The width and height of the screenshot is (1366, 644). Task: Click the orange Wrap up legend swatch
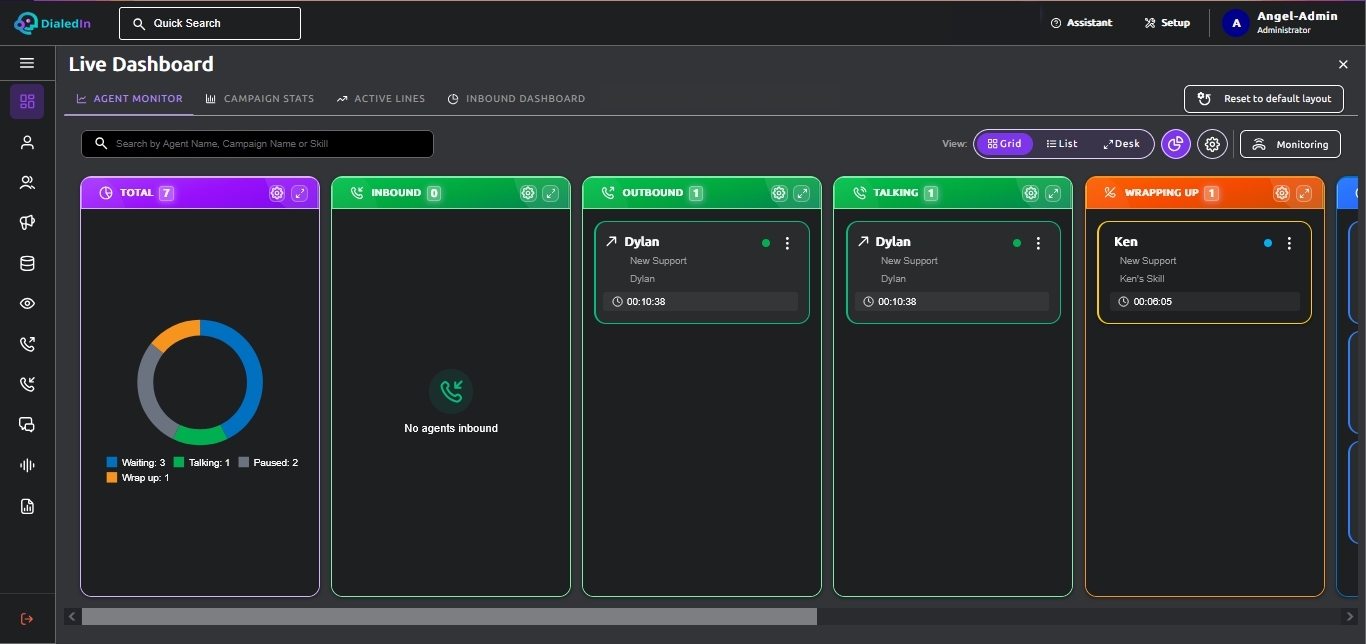pyautogui.click(x=112, y=478)
